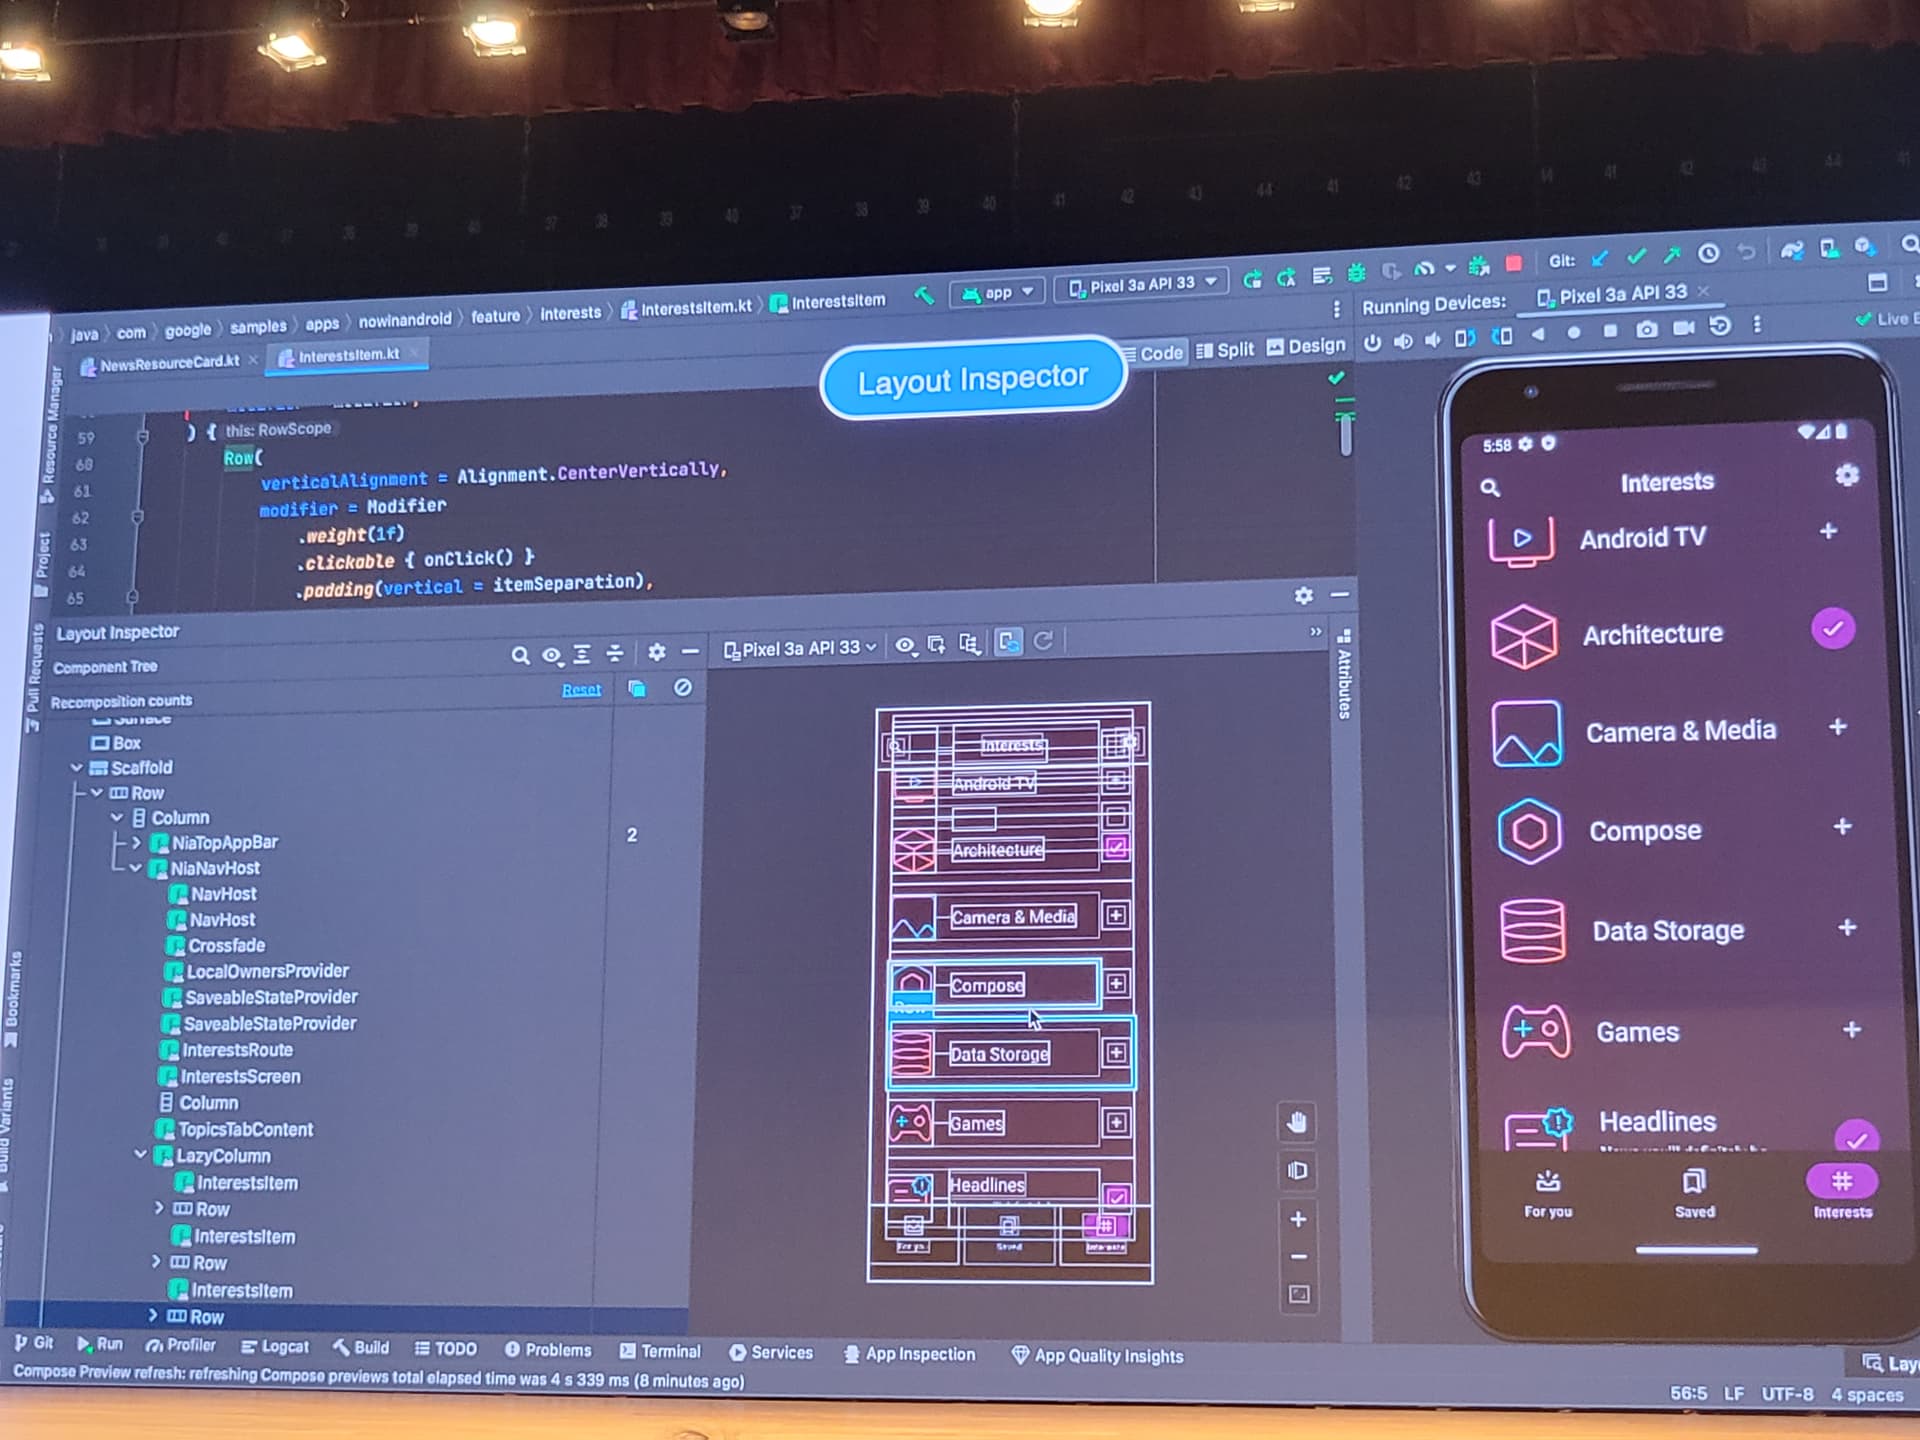Click the 3D mode icon in Layout Inspector
The image size is (1920, 1440).
1297,1171
